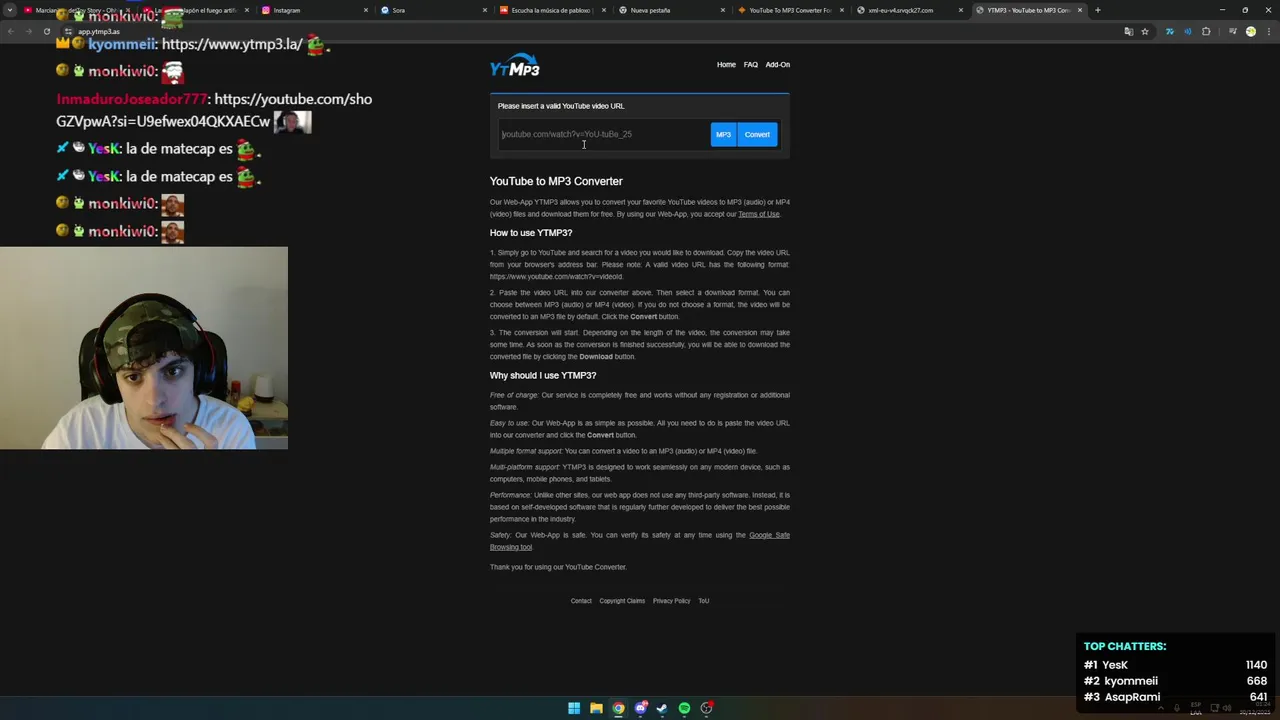The width and height of the screenshot is (1280, 720).
Task: Close the Instagram tab
Action: point(365,10)
